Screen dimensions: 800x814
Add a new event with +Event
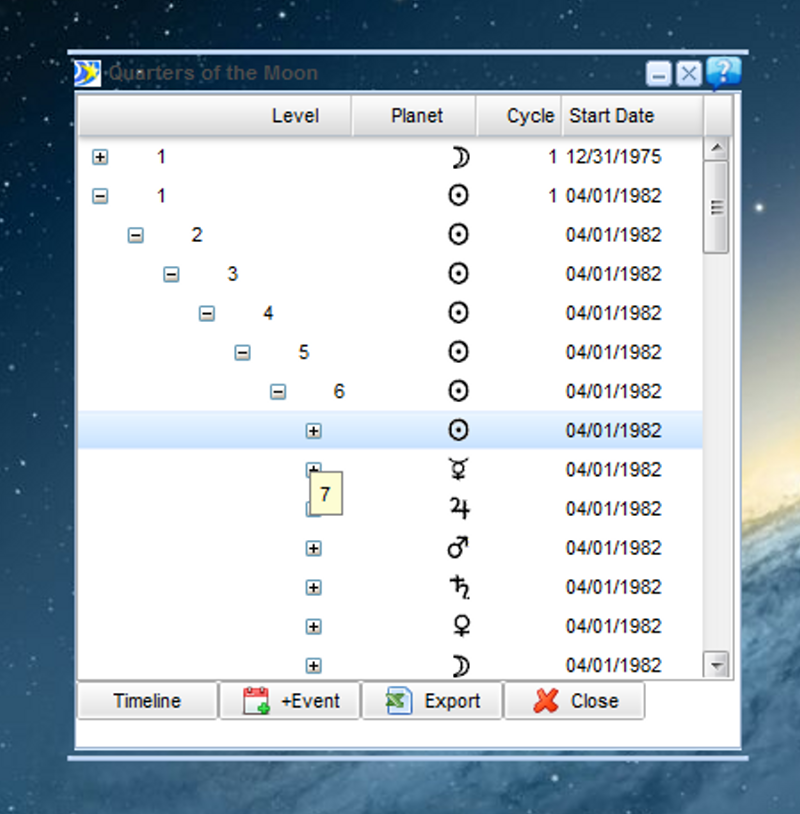point(290,701)
